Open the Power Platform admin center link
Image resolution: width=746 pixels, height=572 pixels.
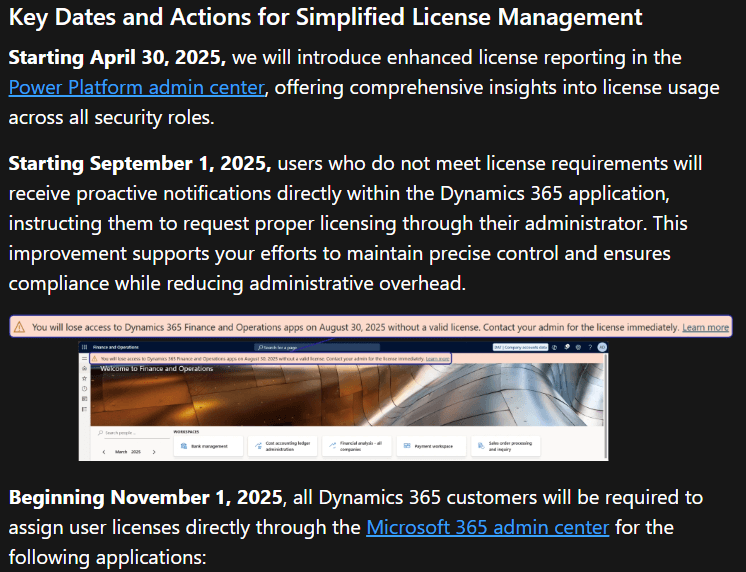(x=136, y=88)
